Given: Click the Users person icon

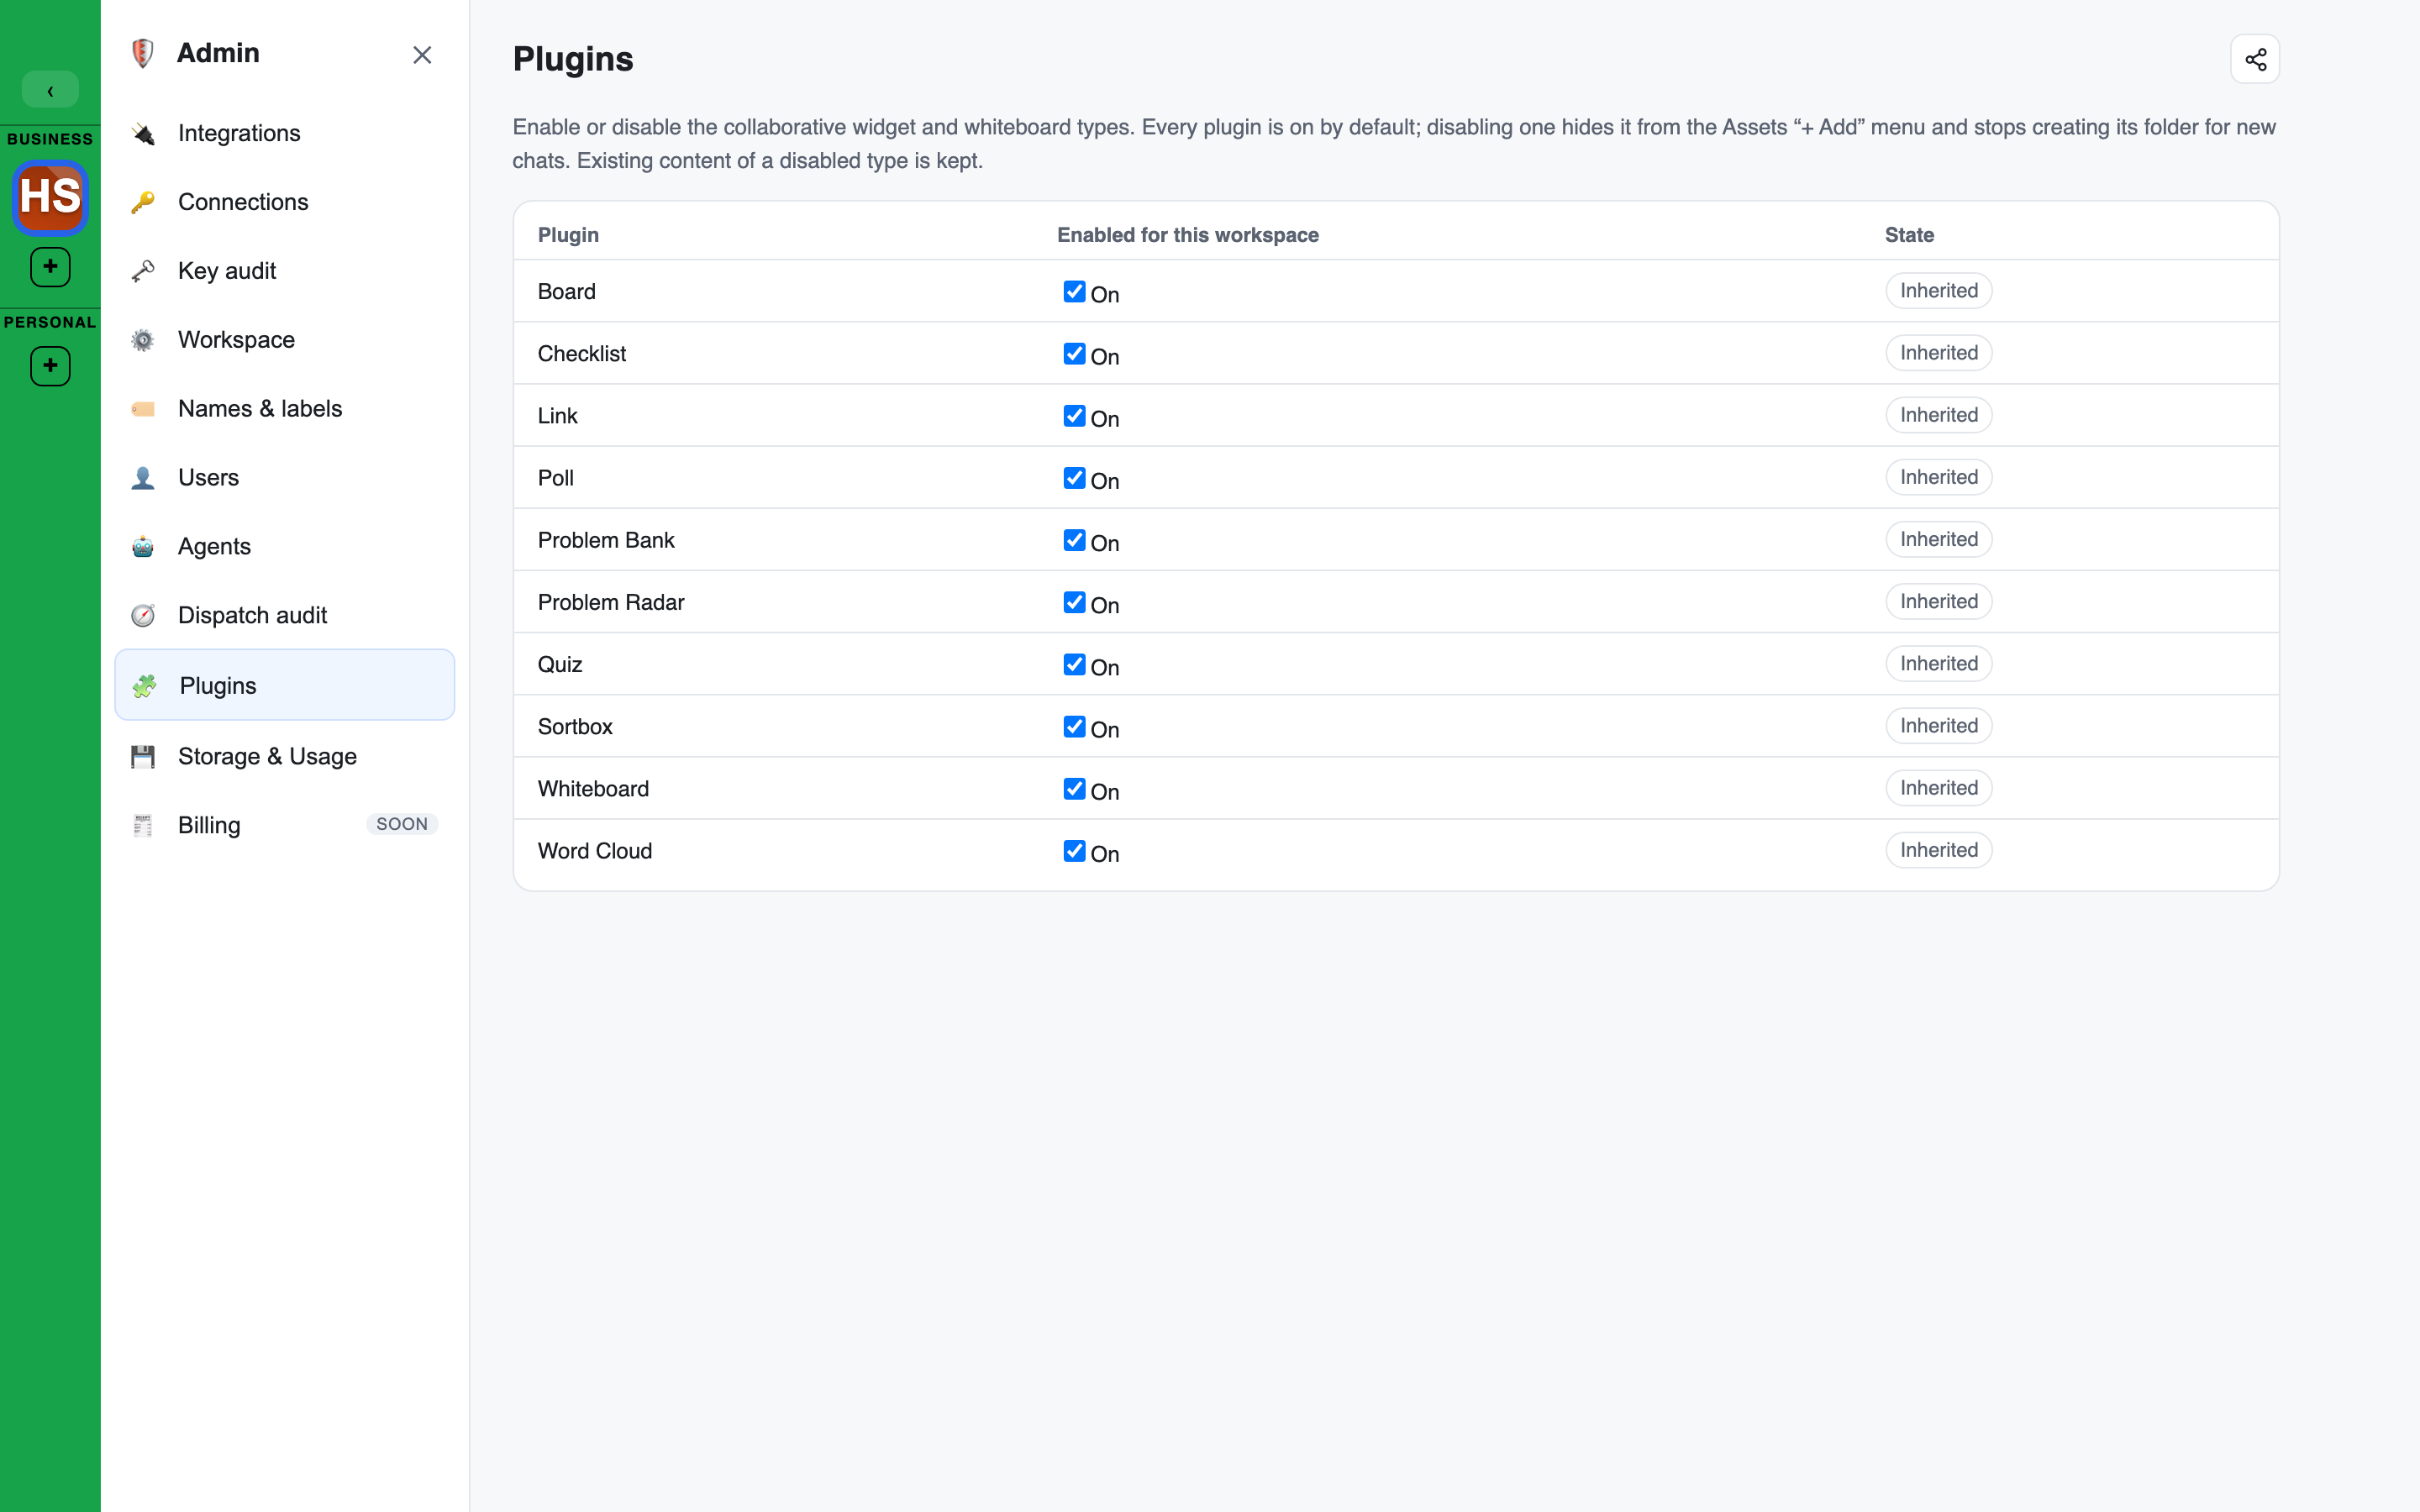Looking at the screenshot, I should [x=143, y=478].
